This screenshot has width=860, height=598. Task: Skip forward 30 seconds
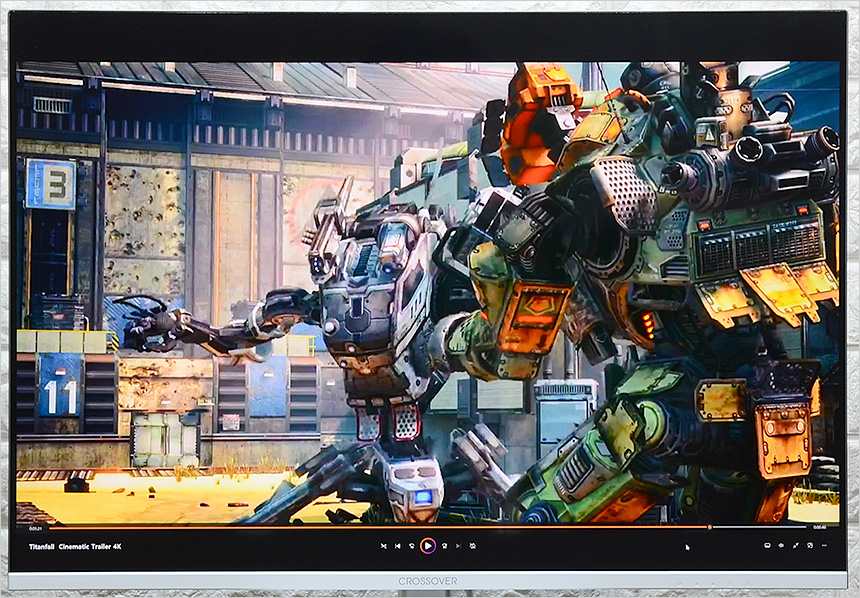tap(444, 546)
